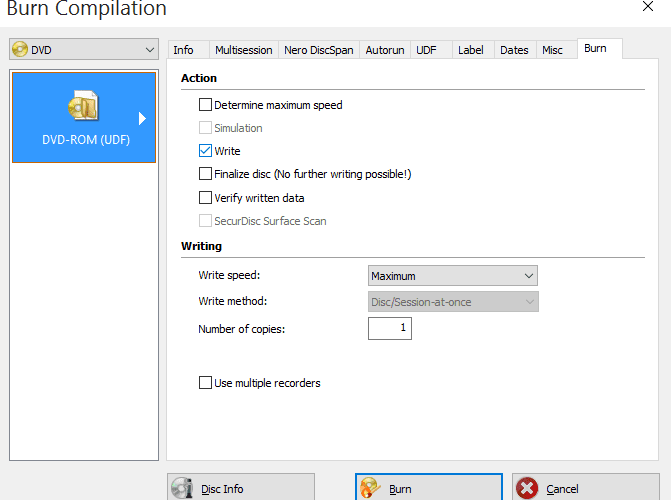Enable Finalize disc option

click(205, 174)
